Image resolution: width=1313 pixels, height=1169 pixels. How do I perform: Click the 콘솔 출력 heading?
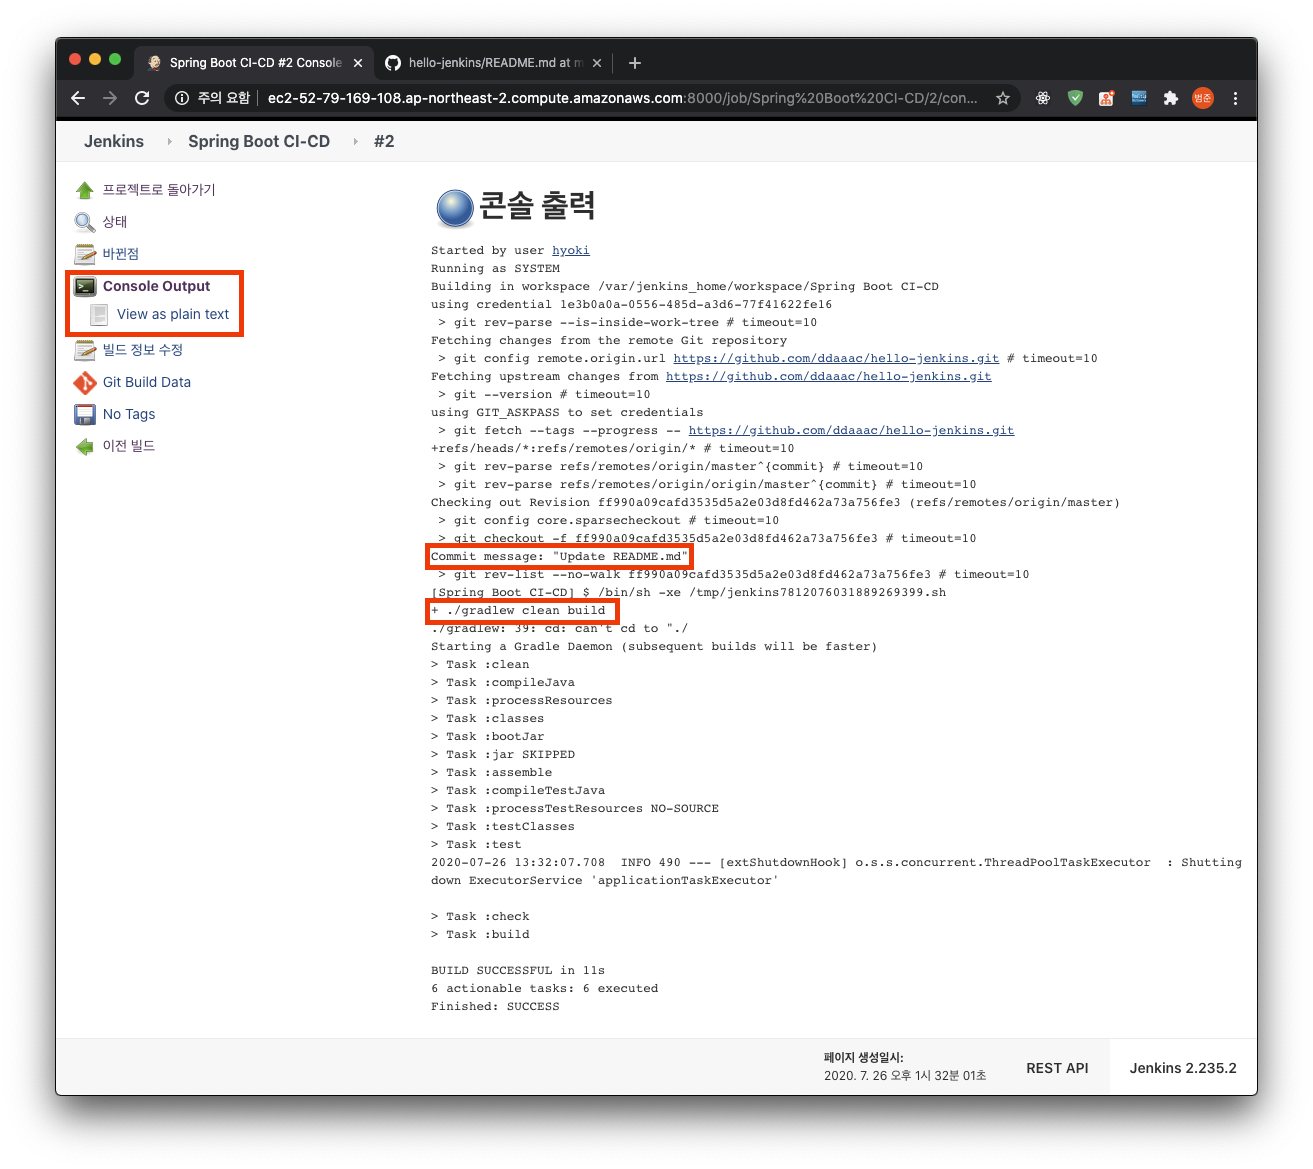(x=538, y=206)
